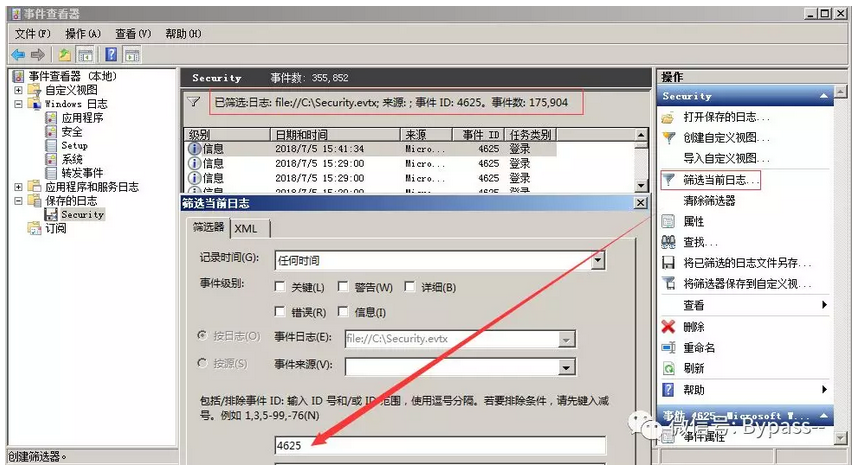Enable the 关键(L) checkbox
The height and width of the screenshot is (469, 855).
(280, 286)
